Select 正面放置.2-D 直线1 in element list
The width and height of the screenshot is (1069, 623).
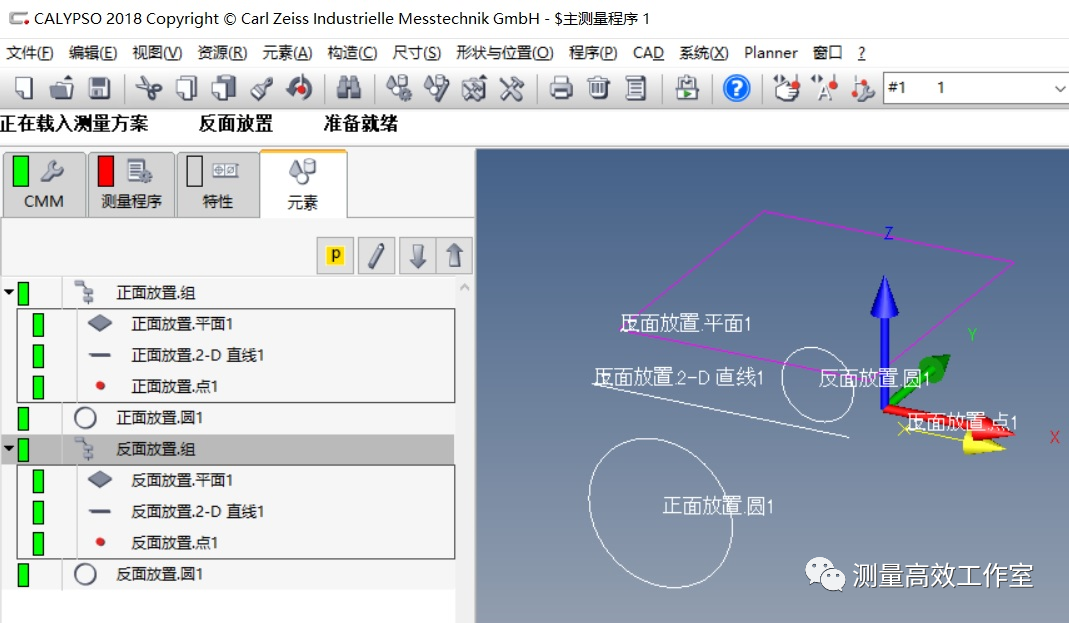tap(197, 355)
